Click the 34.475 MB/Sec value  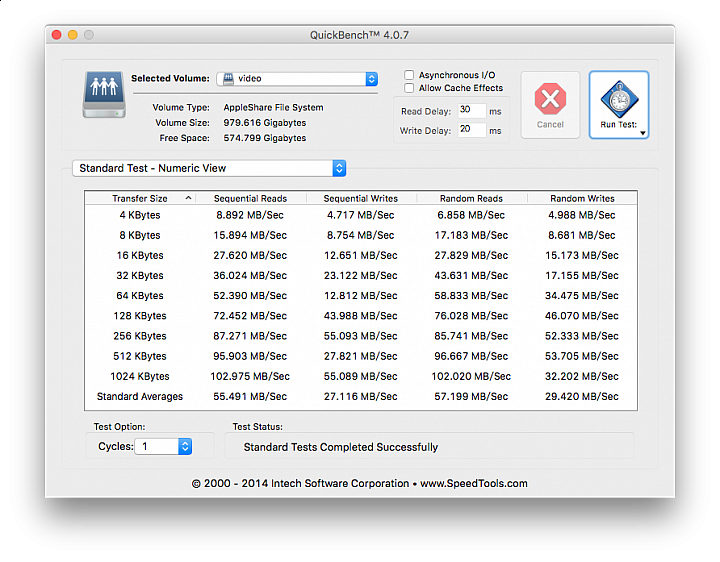coord(582,296)
